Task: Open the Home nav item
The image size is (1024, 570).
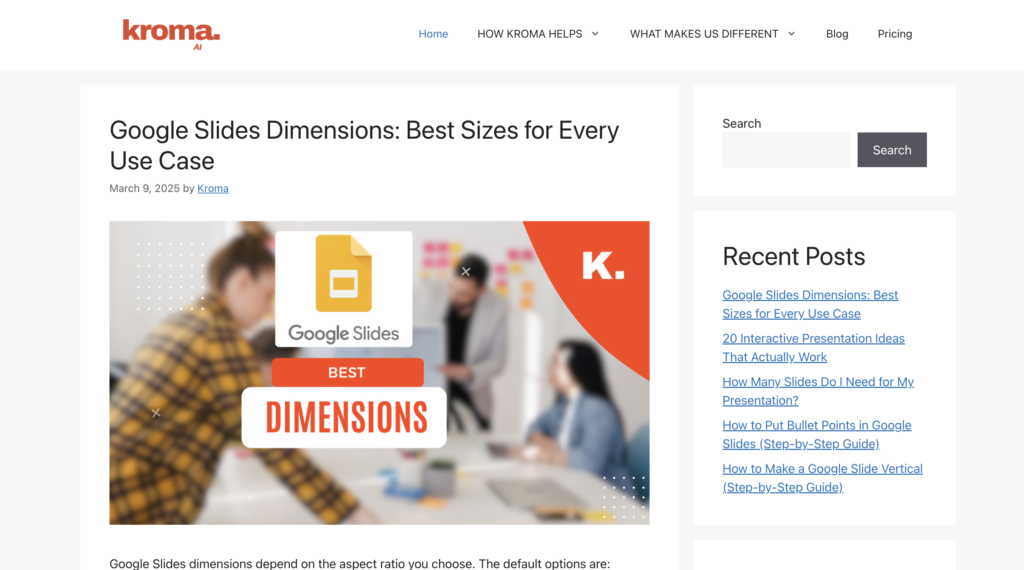Action: coord(433,34)
